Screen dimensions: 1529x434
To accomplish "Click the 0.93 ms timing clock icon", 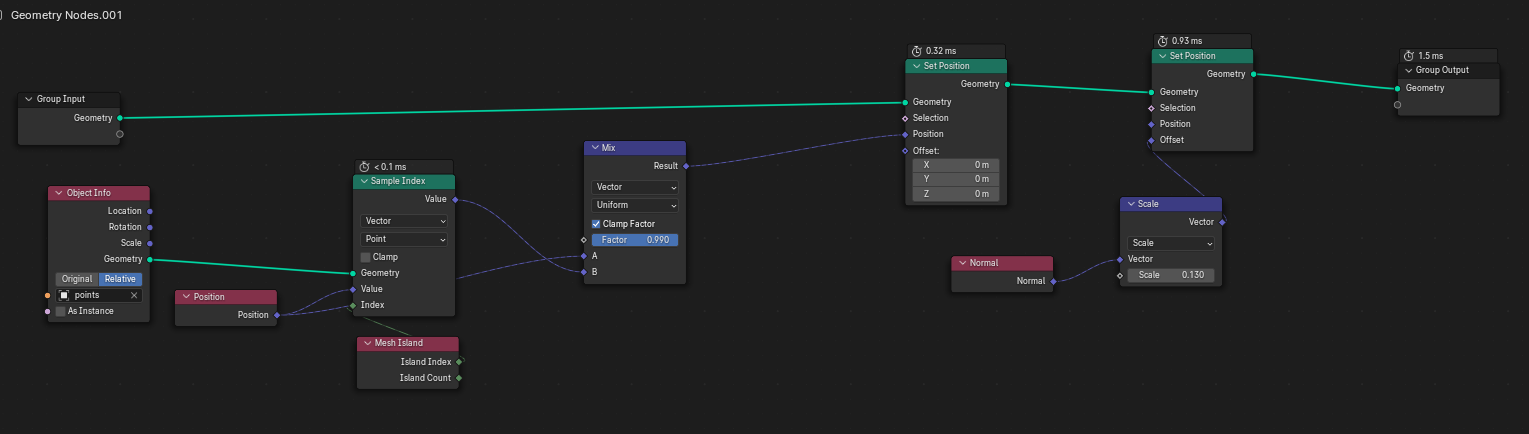I will 1162,41.
